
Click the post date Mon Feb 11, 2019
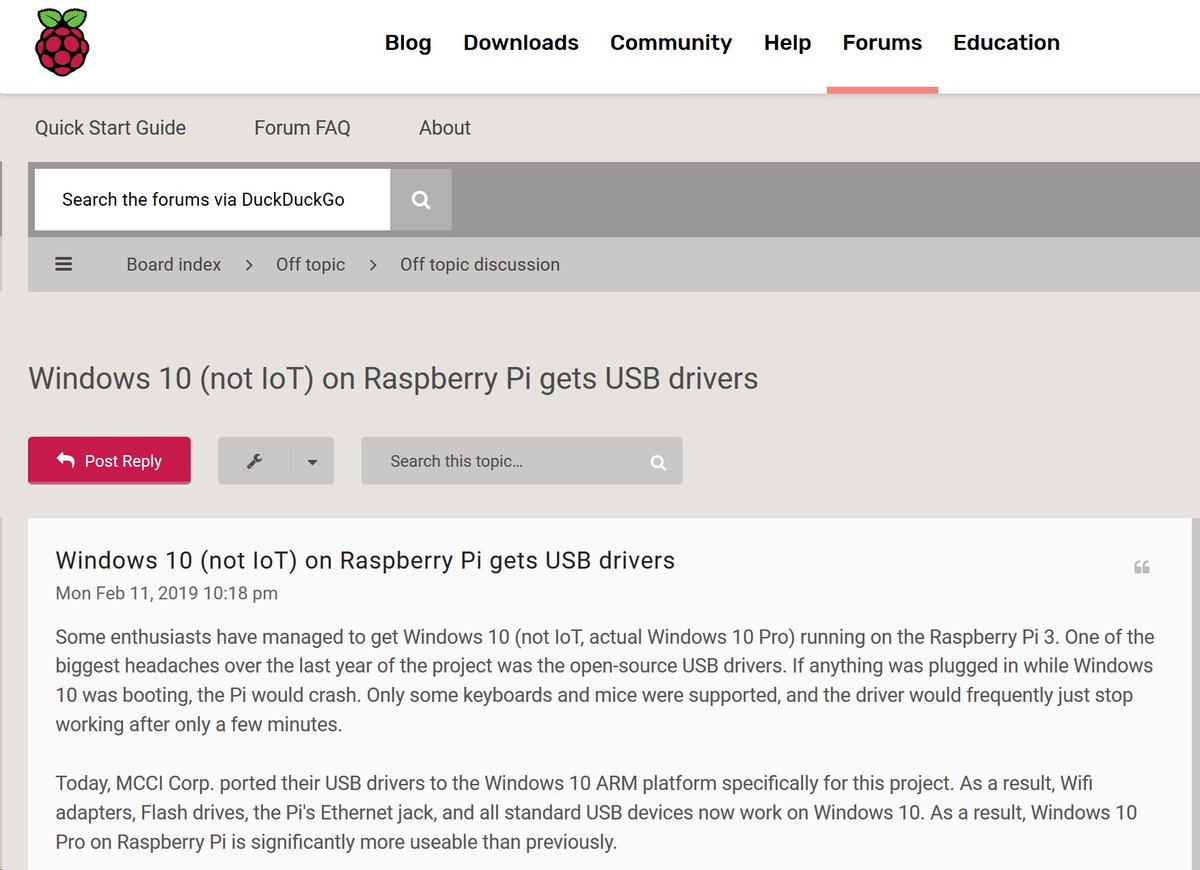click(x=167, y=593)
